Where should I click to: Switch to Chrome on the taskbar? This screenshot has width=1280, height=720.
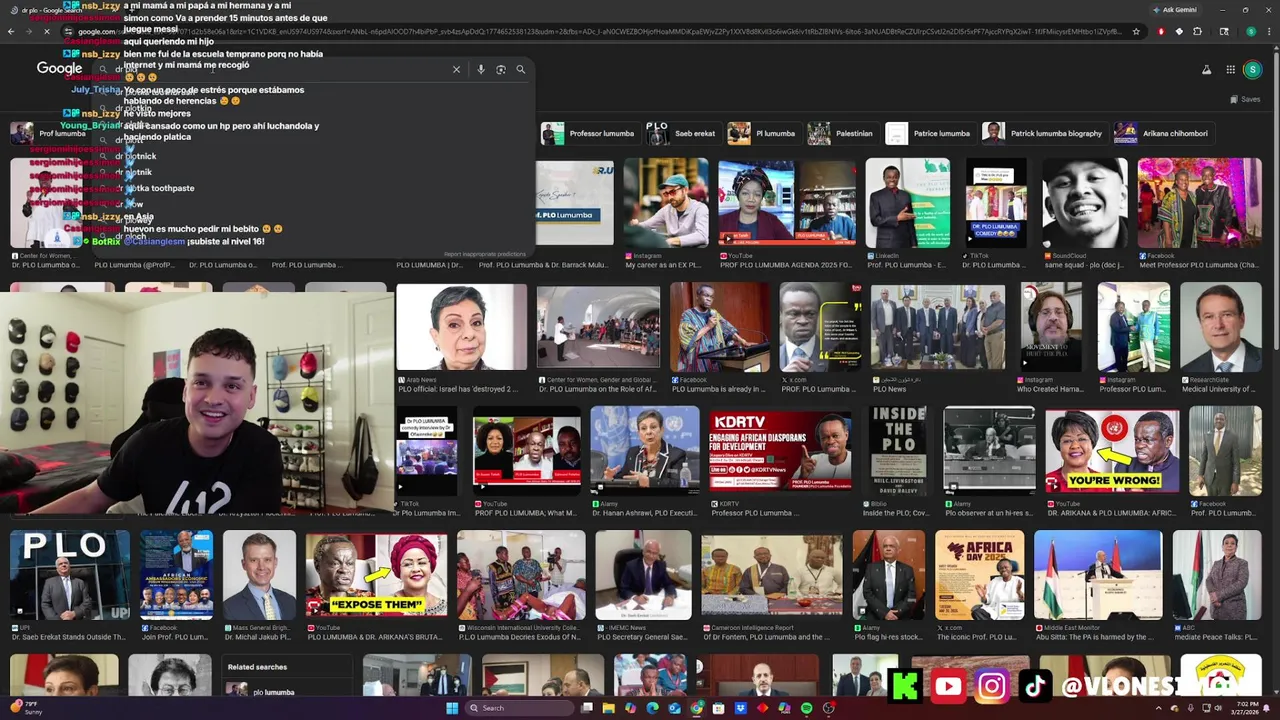pos(696,708)
